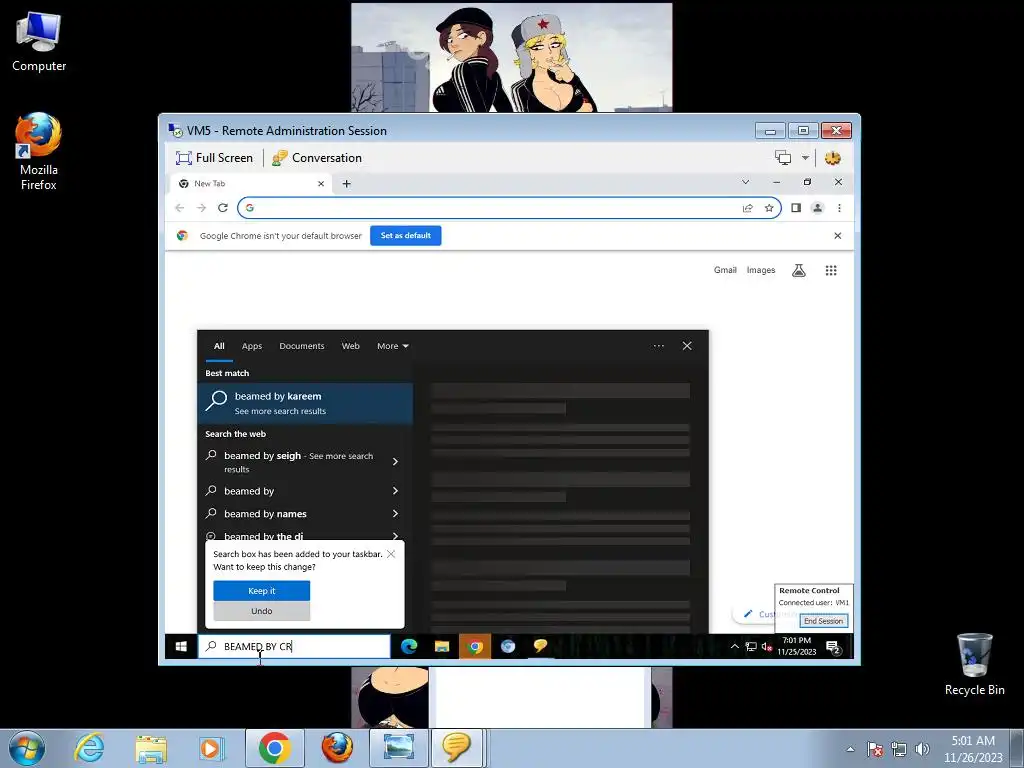Open Chrome three-dot menu

839,208
